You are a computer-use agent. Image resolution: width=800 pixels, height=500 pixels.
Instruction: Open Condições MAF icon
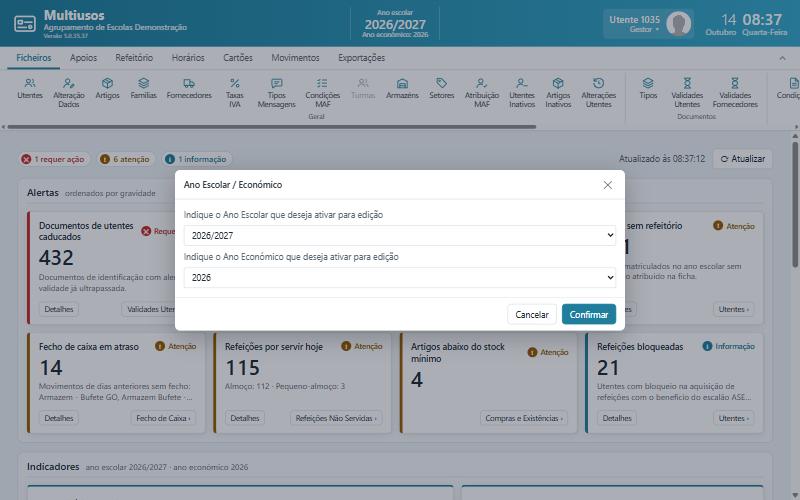coord(322,92)
